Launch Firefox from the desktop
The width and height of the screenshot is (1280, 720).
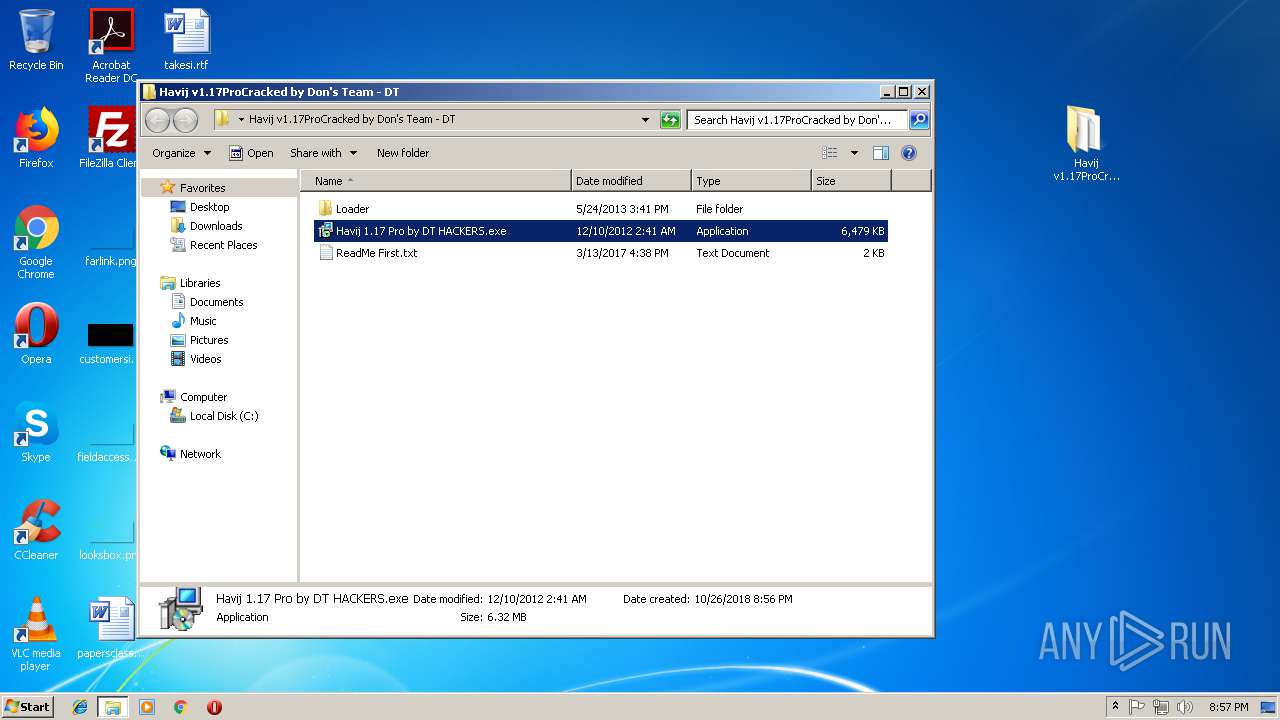tap(36, 138)
